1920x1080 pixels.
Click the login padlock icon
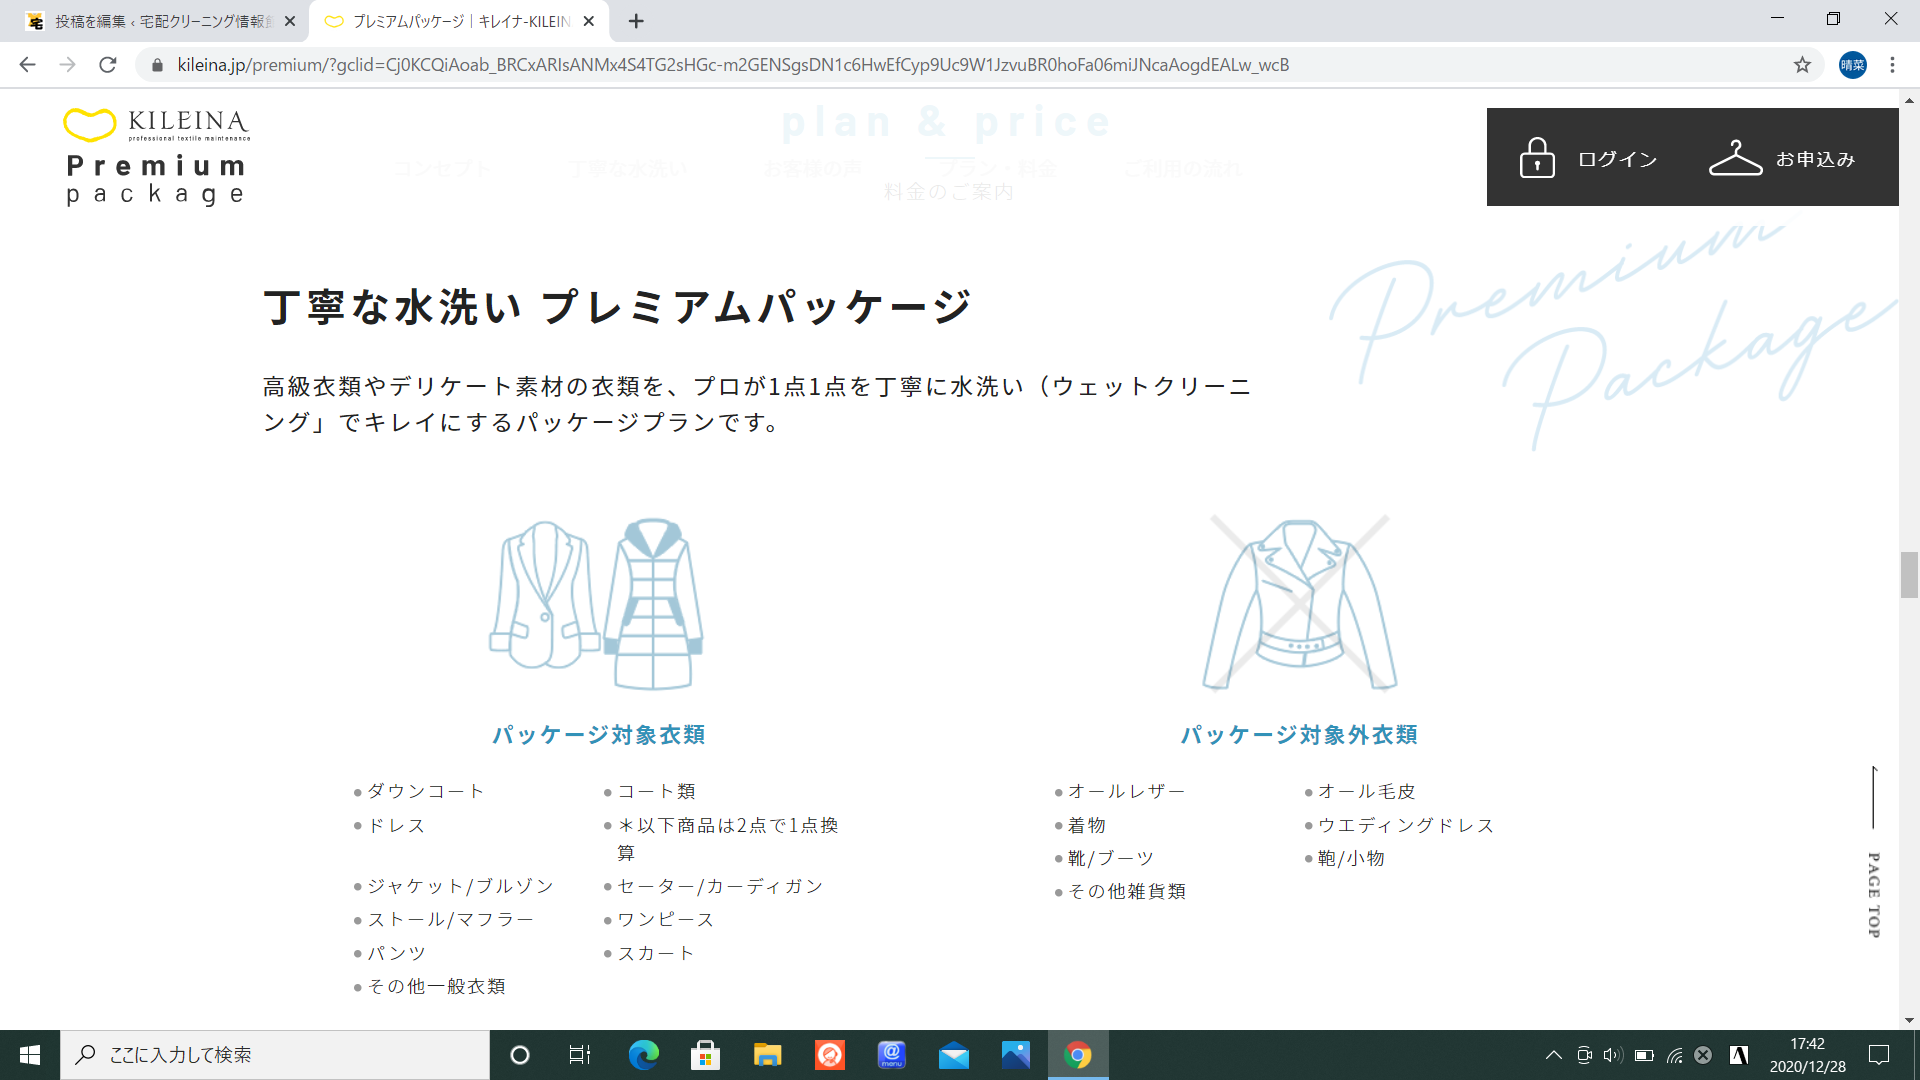(x=1537, y=158)
